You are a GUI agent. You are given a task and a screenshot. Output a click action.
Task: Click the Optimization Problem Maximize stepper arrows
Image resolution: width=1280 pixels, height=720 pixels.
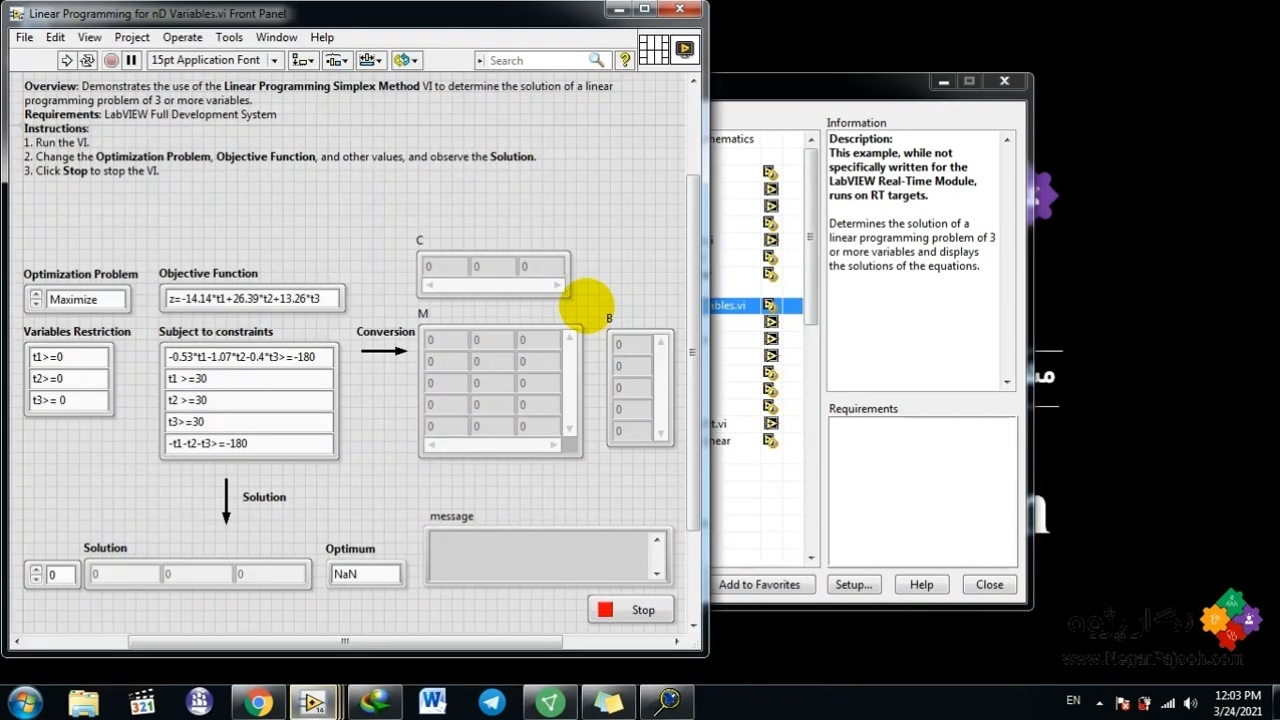coord(36,299)
